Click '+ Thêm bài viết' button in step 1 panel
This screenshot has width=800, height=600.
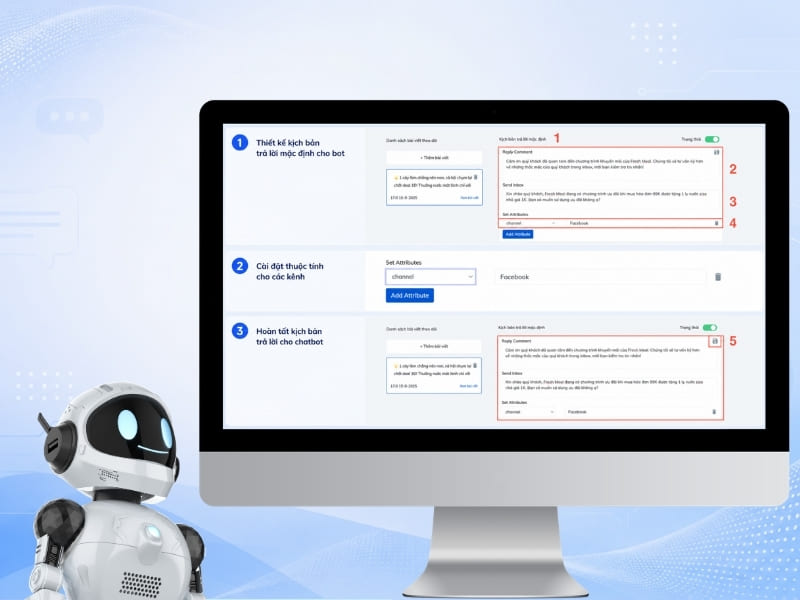pos(434,158)
